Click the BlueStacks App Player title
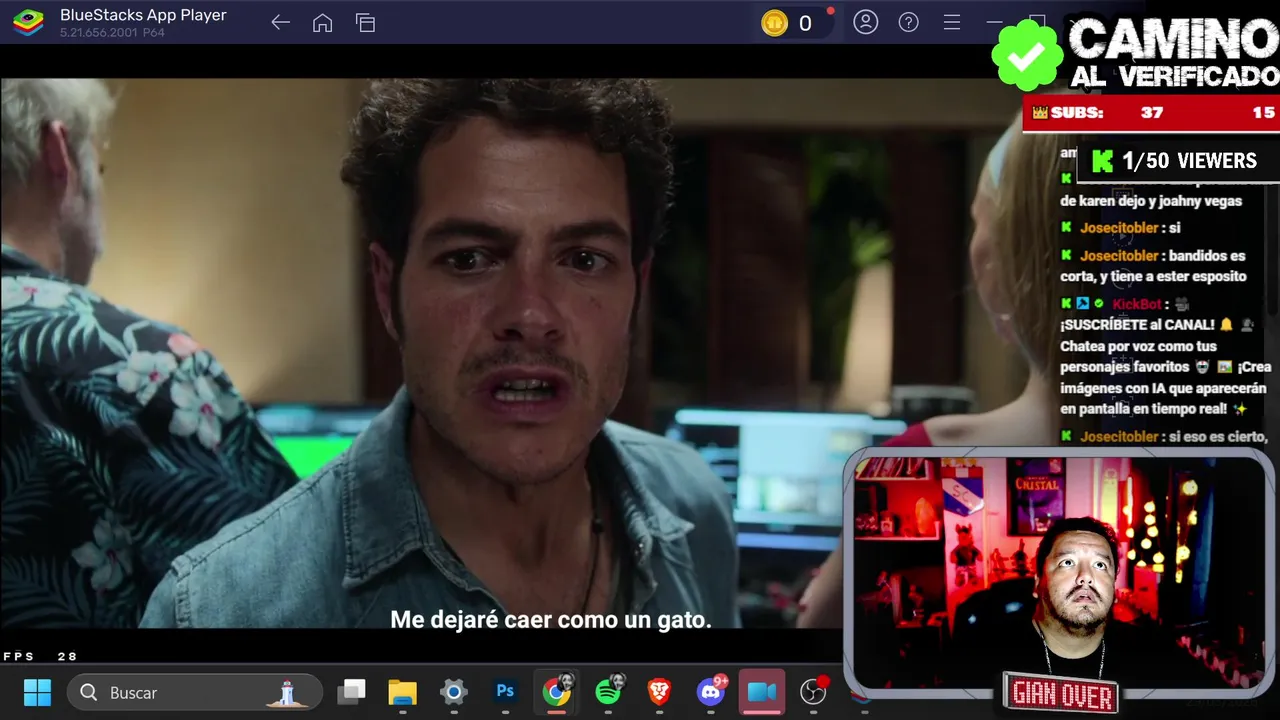The image size is (1280, 720). coord(143,15)
